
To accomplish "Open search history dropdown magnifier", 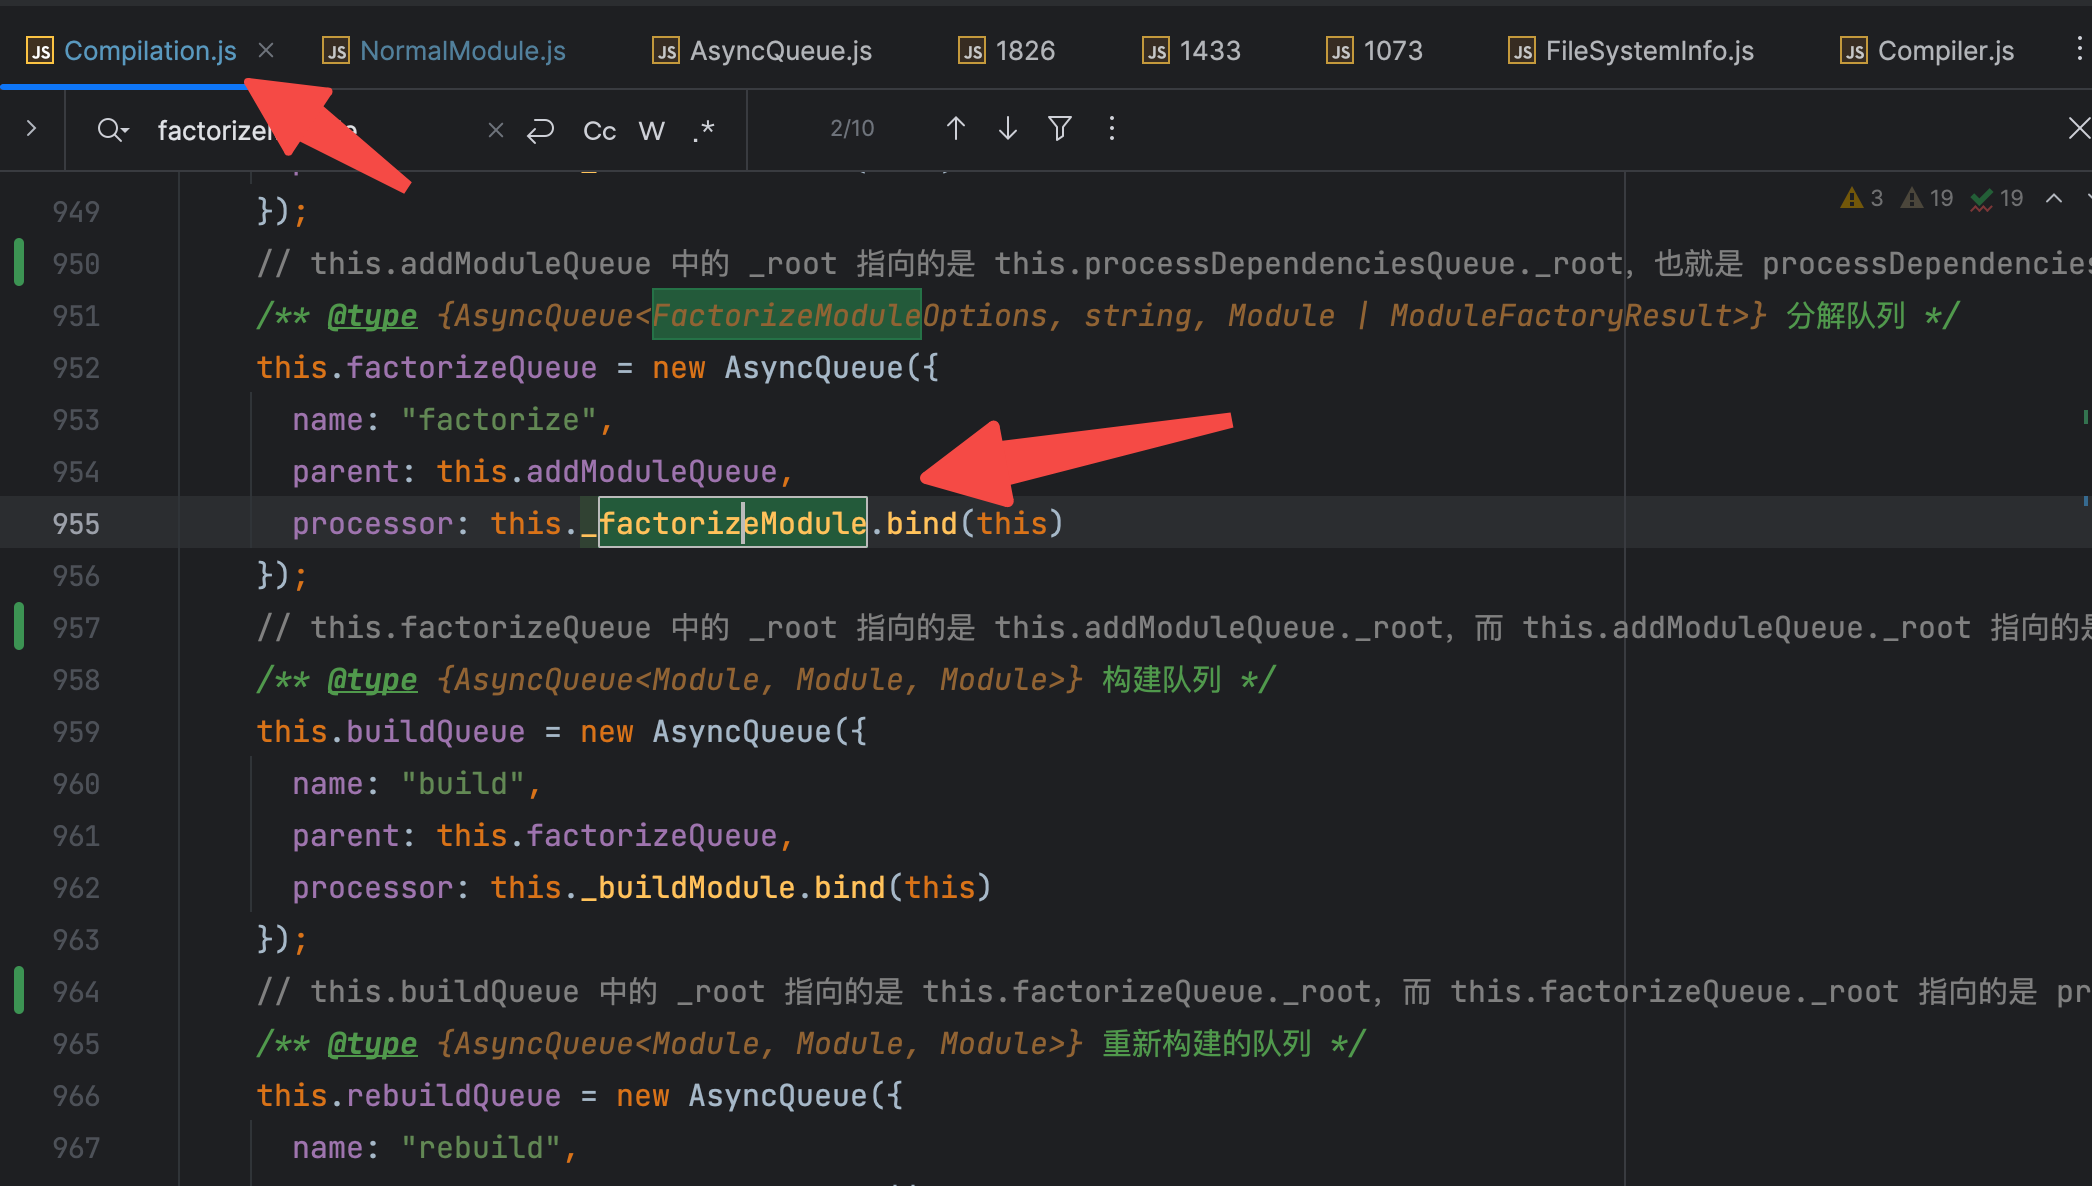I will (x=112, y=130).
